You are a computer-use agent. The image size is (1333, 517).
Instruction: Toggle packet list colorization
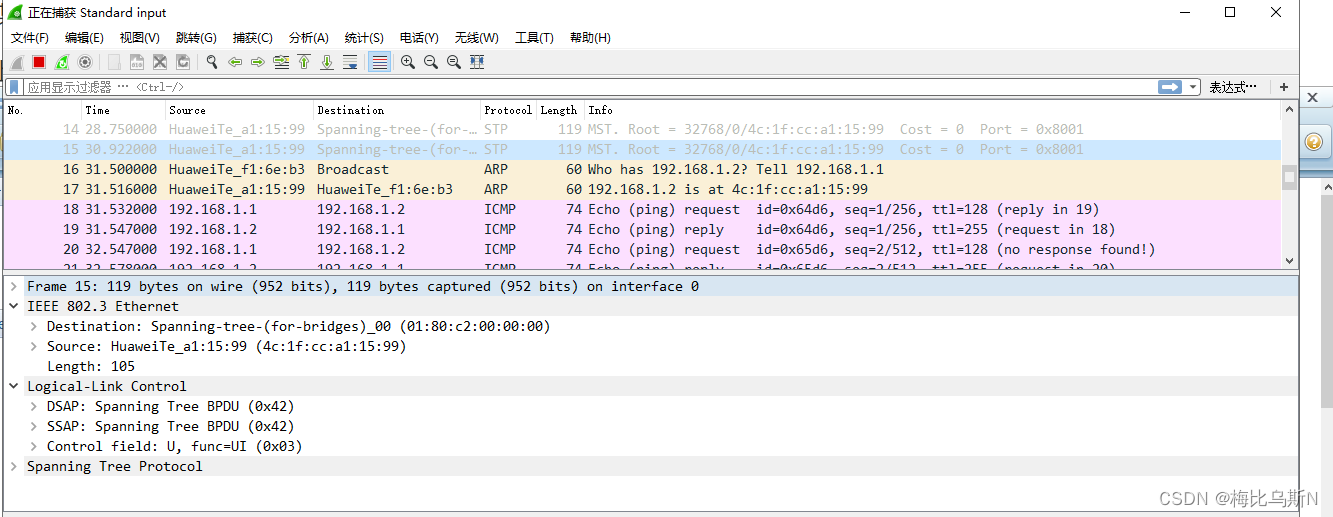[379, 62]
